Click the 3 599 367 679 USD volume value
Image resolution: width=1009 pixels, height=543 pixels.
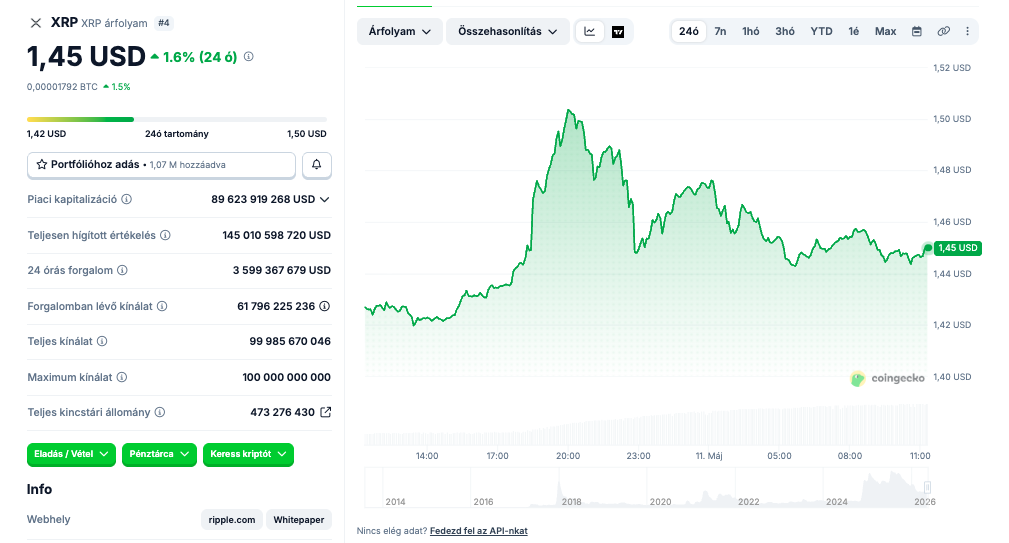(282, 270)
